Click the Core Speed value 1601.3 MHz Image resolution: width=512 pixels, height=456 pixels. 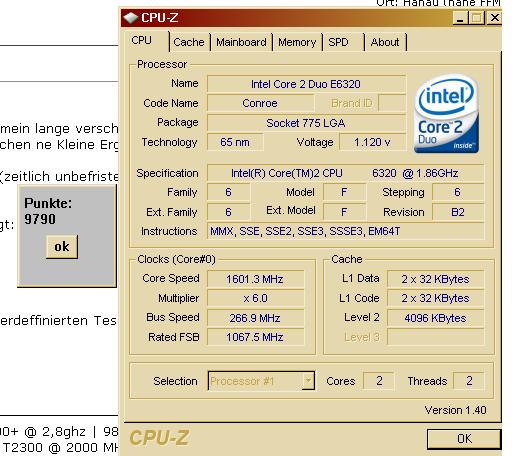click(255, 279)
